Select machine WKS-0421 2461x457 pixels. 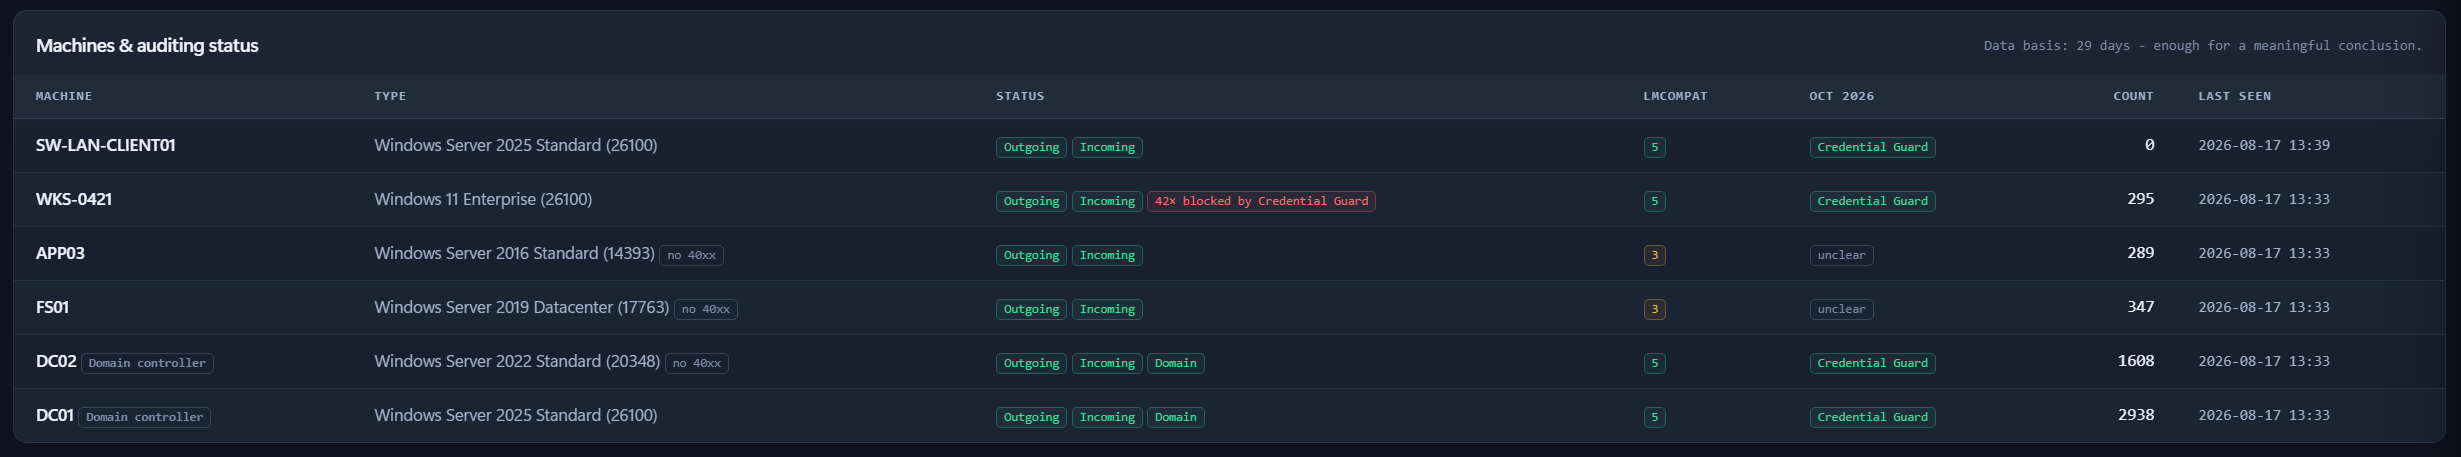[74, 199]
